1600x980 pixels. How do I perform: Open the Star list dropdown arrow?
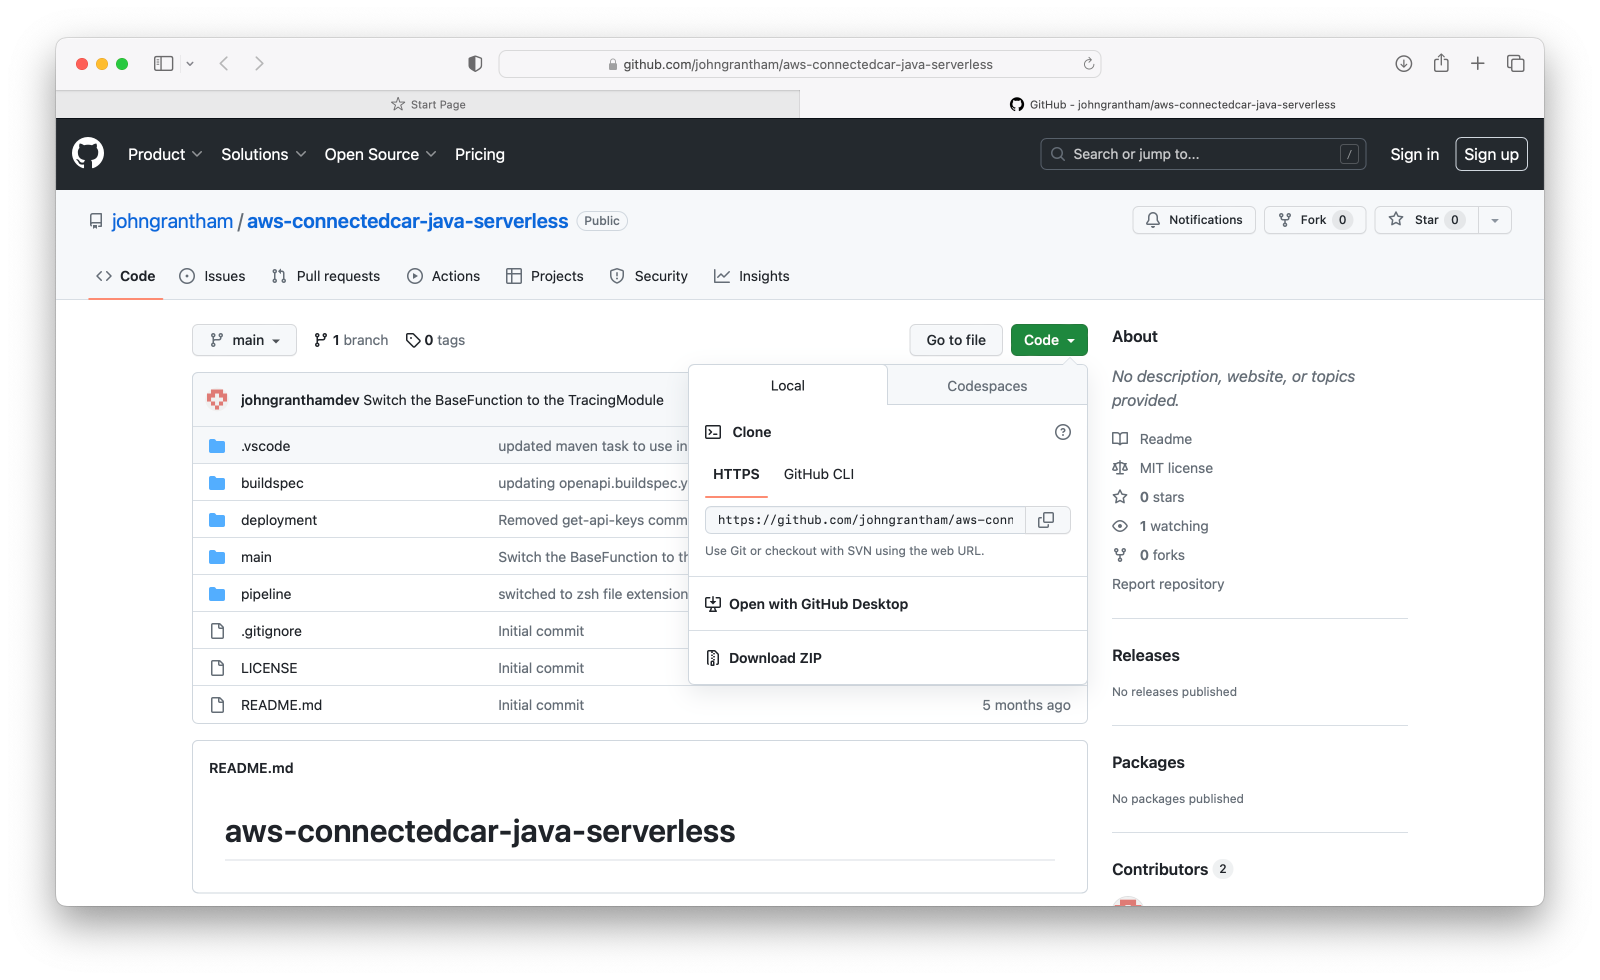point(1495,220)
